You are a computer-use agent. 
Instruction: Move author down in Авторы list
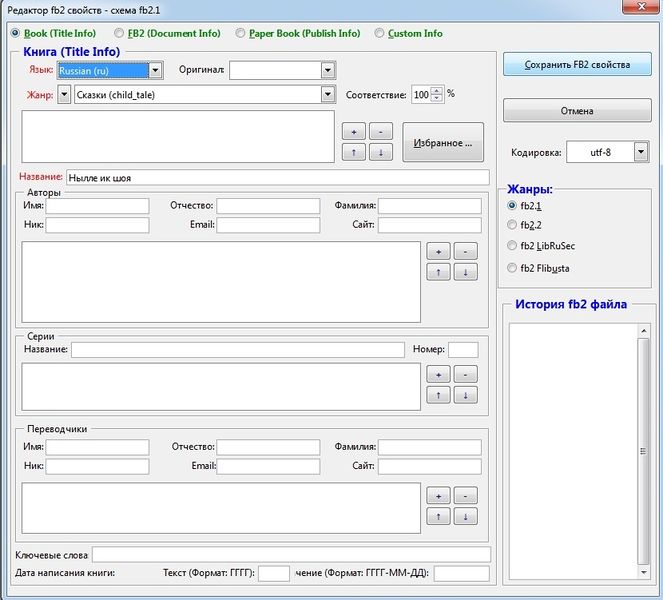(466, 272)
